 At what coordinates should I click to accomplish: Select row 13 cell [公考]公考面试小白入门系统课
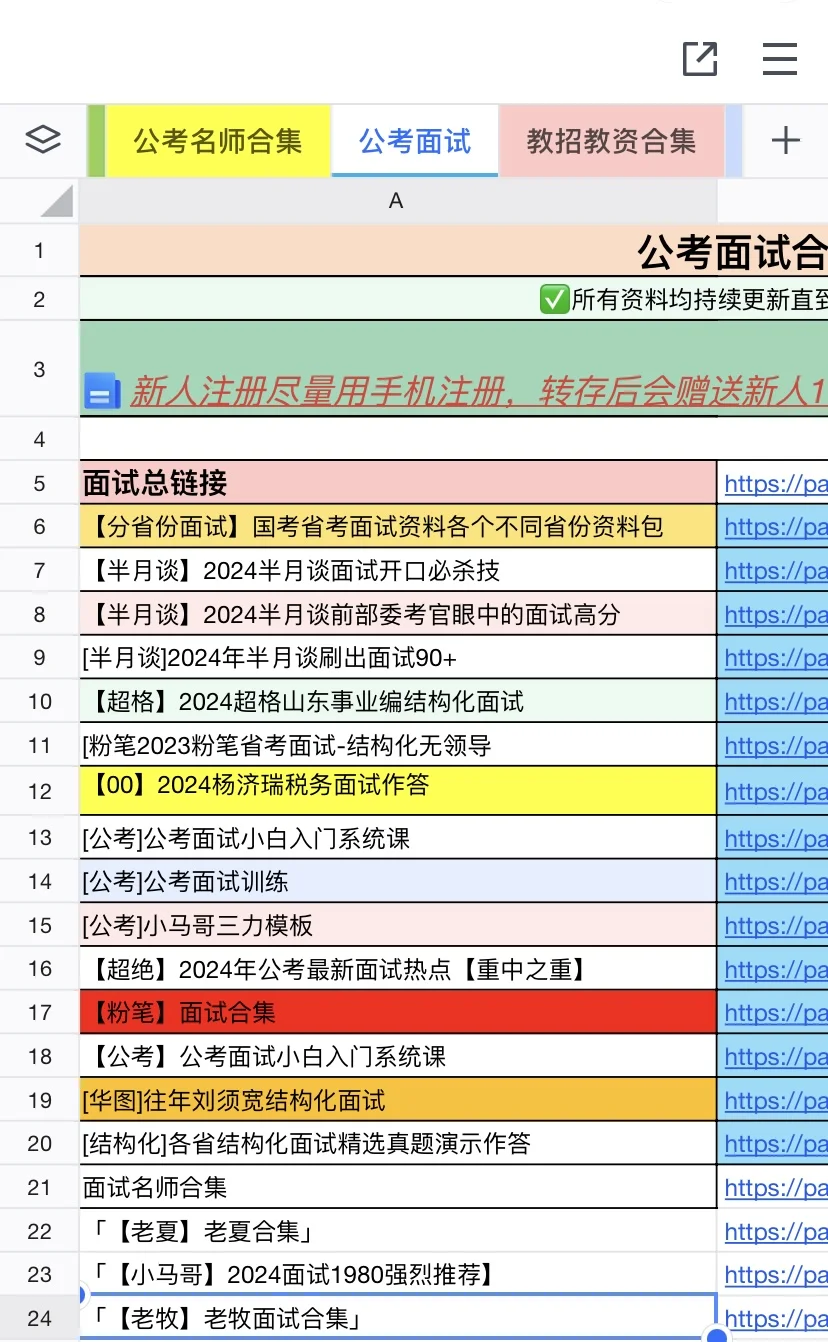(x=398, y=838)
